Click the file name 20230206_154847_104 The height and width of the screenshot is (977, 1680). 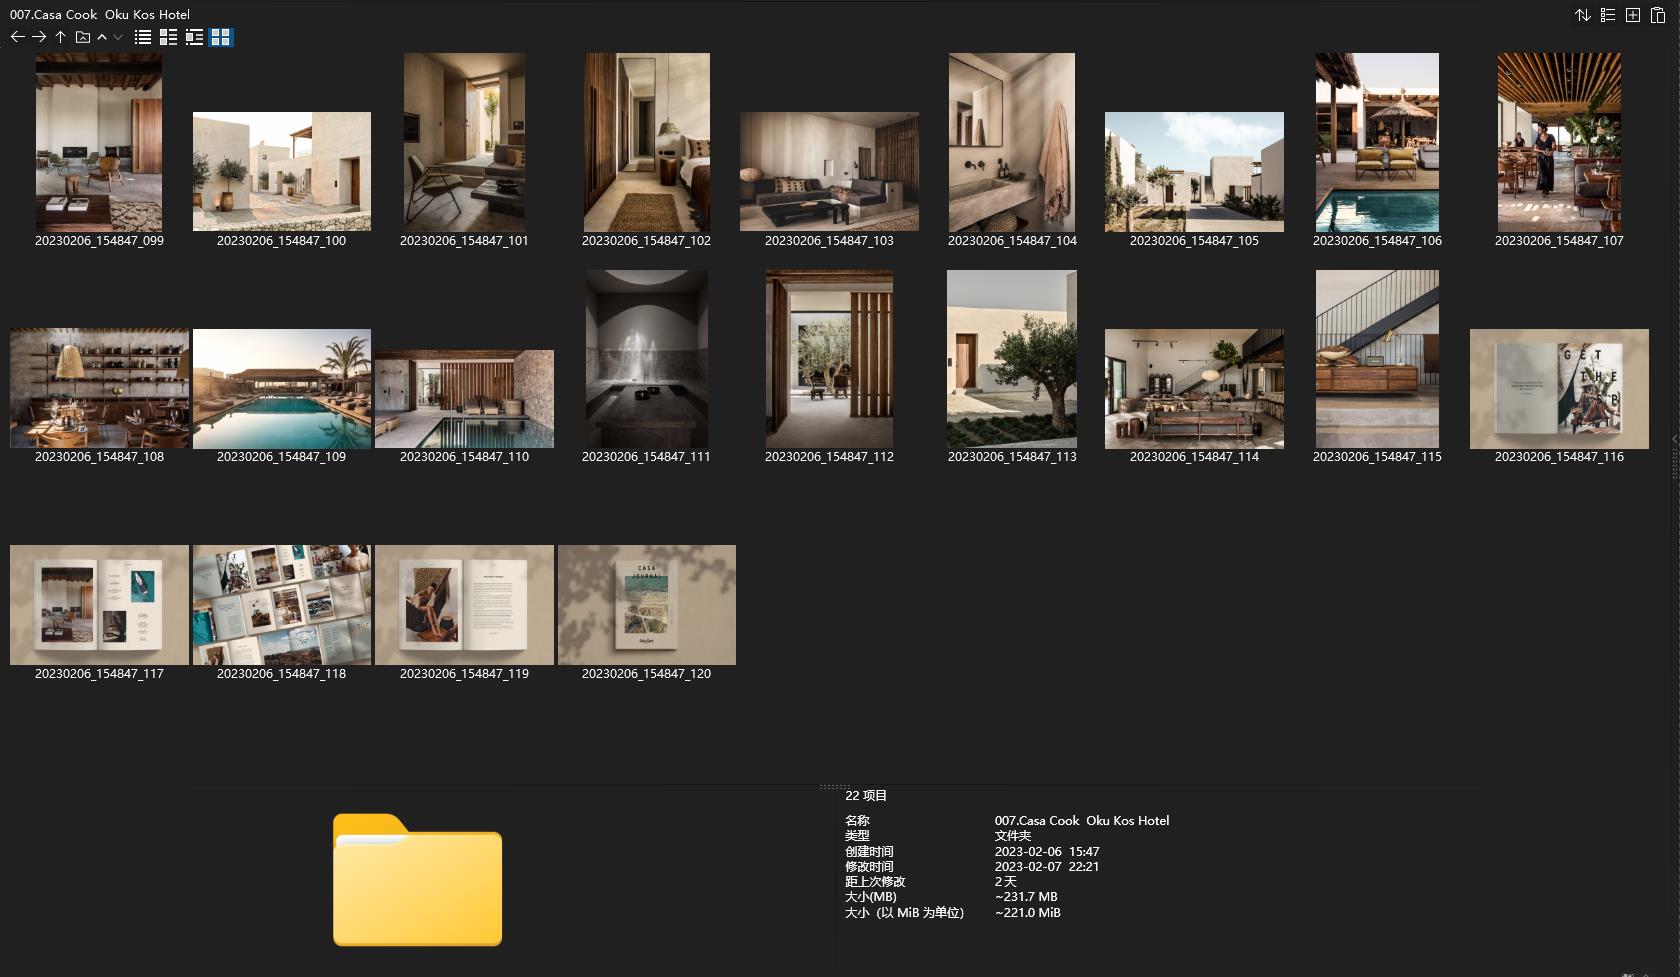point(1012,241)
